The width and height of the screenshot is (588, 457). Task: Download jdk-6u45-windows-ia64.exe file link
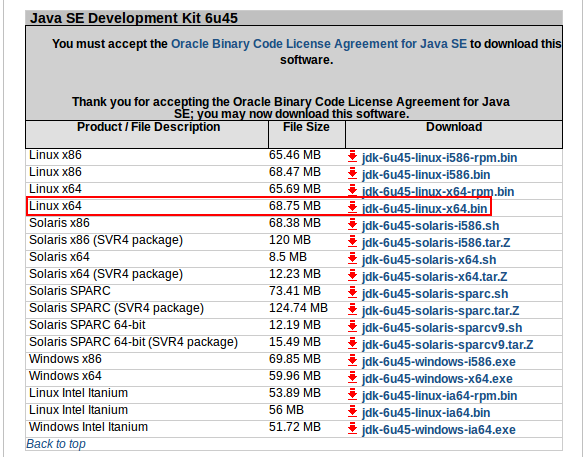click(439, 430)
